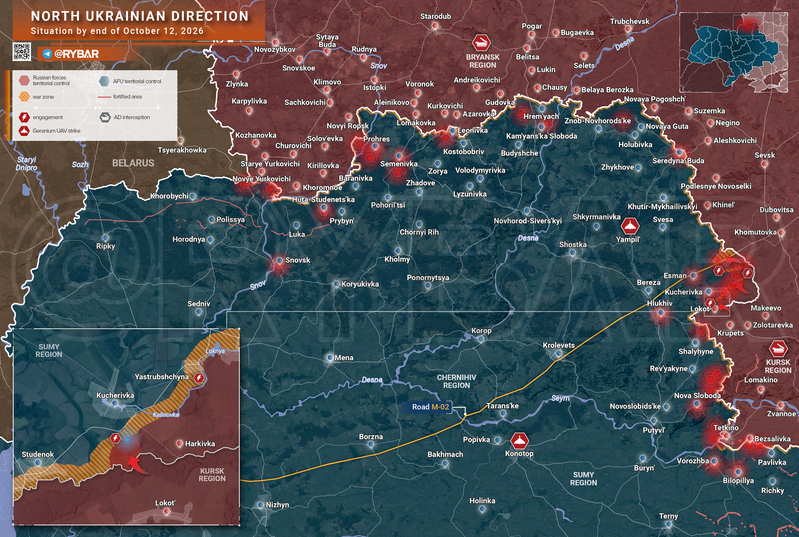Screen dimensions: 799x537
Task: Click the 'KURSK REGION' label inside the inset
Action: click(x=212, y=475)
